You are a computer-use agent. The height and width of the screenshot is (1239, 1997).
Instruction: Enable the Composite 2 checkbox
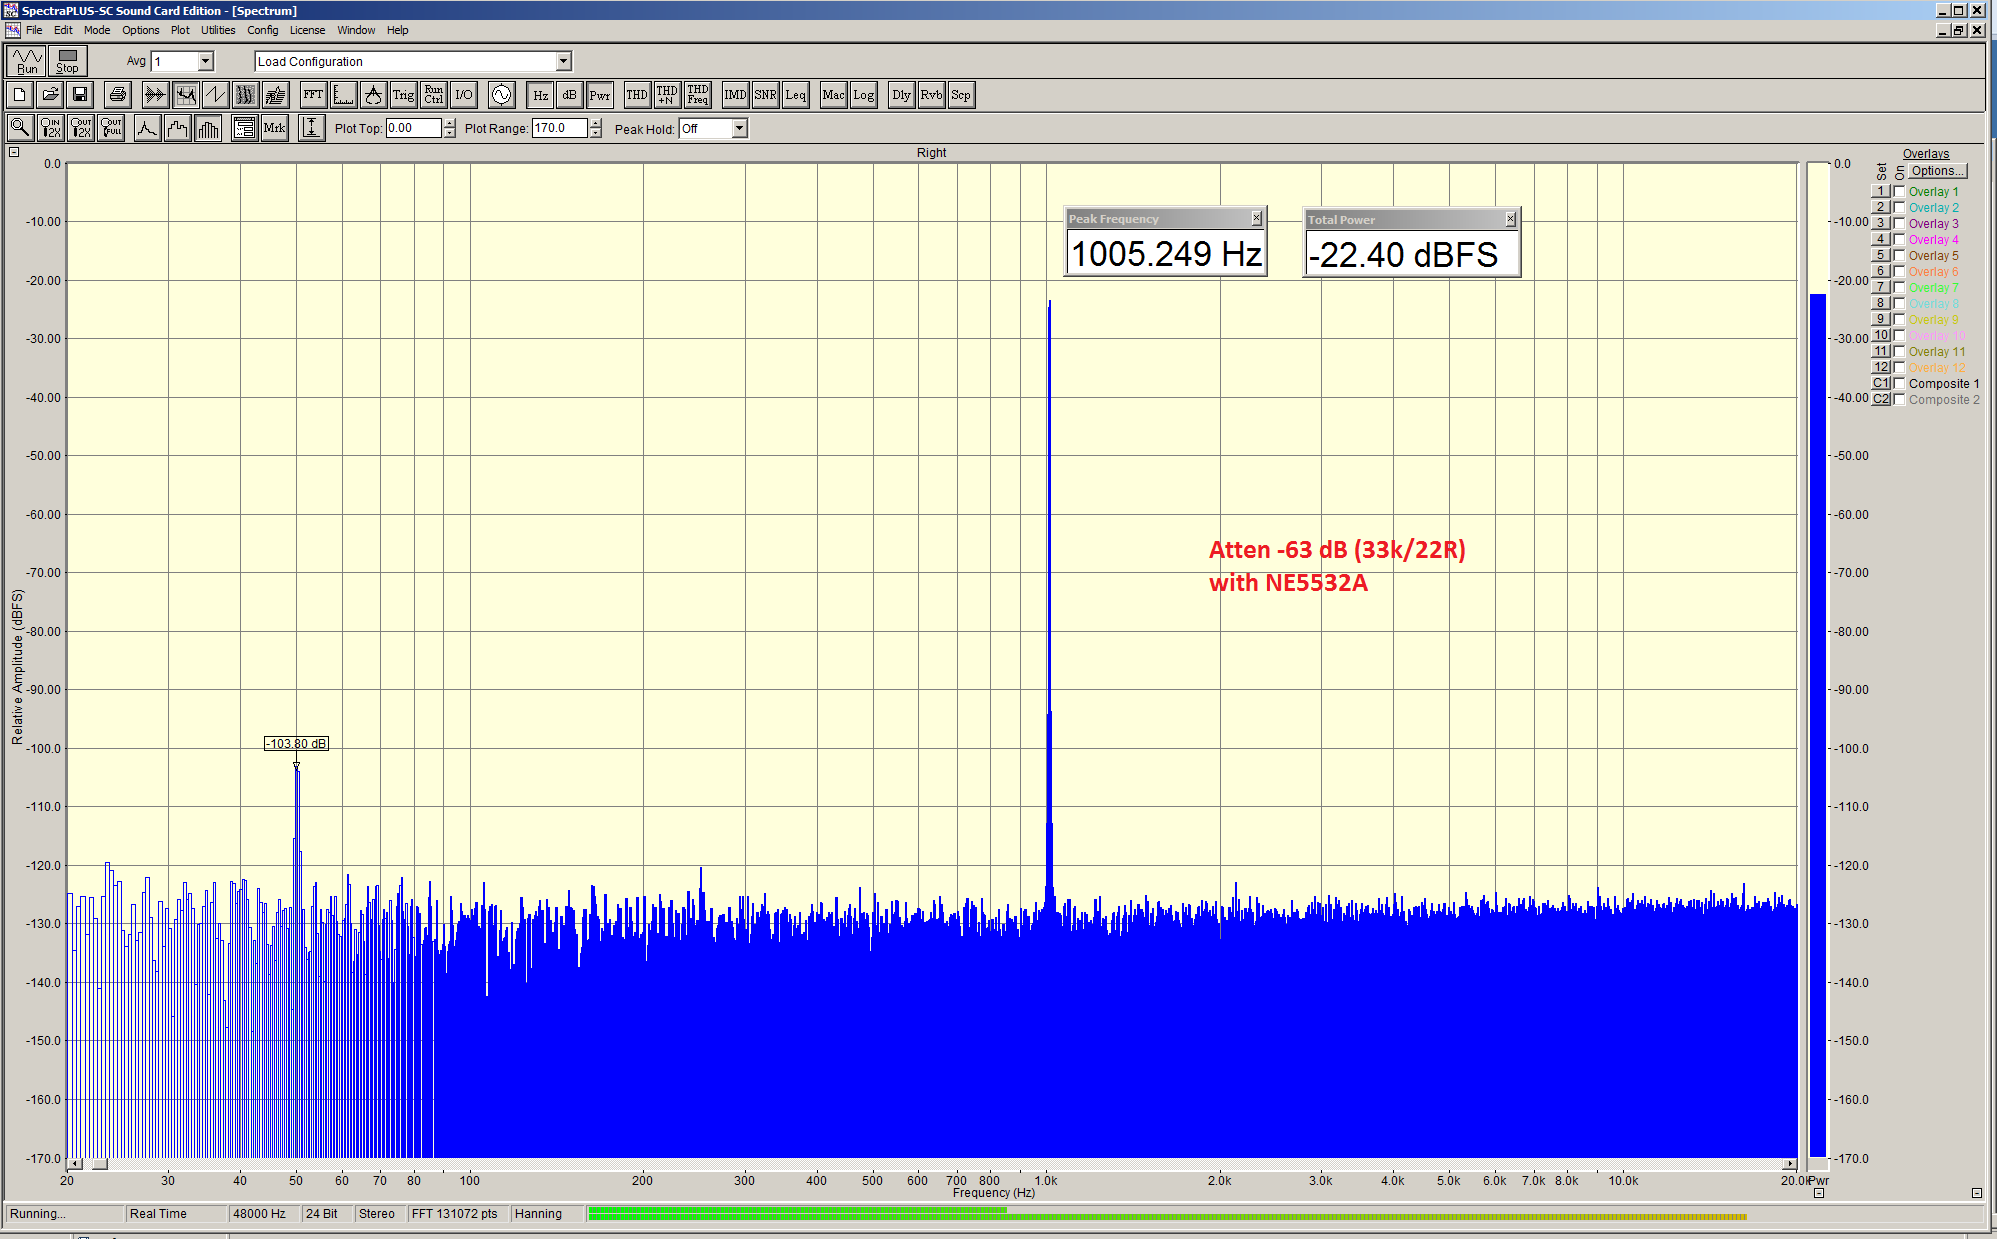click(x=1899, y=399)
